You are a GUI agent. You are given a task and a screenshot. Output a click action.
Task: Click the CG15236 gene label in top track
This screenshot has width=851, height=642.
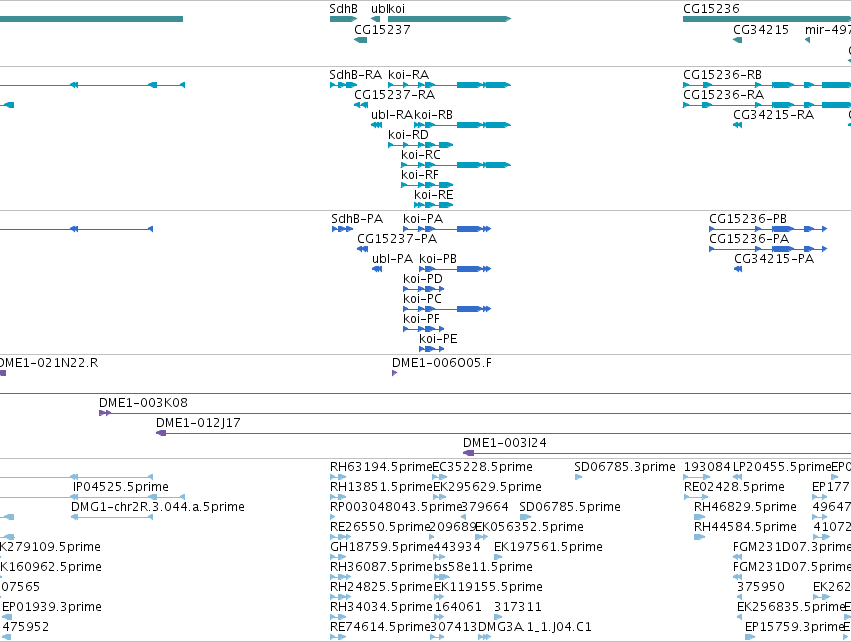coord(711,9)
